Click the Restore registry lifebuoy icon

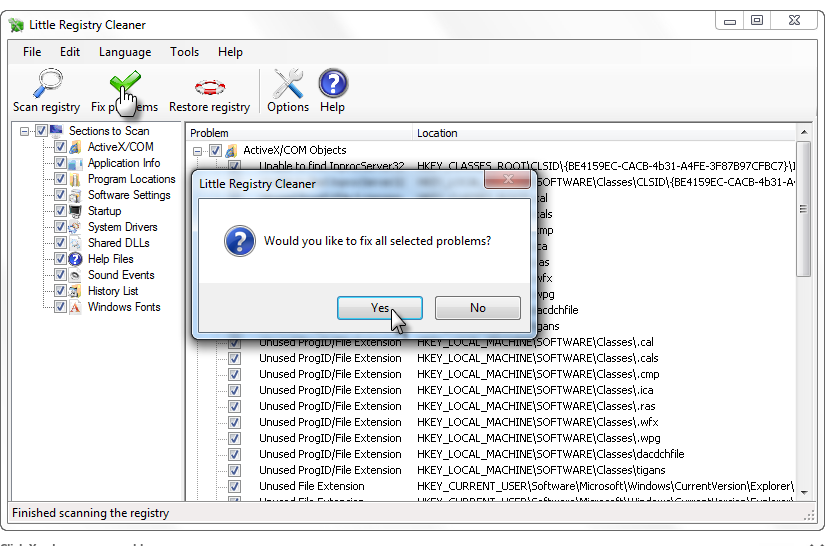click(210, 87)
